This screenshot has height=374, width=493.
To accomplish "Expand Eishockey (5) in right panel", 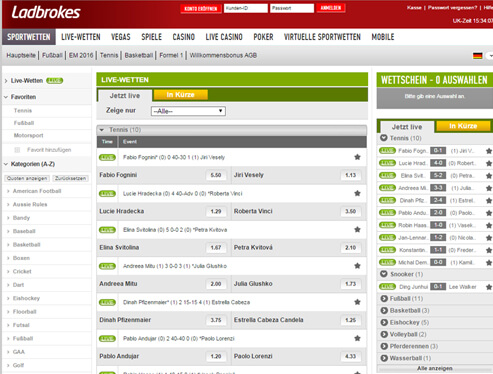I will [384, 323].
